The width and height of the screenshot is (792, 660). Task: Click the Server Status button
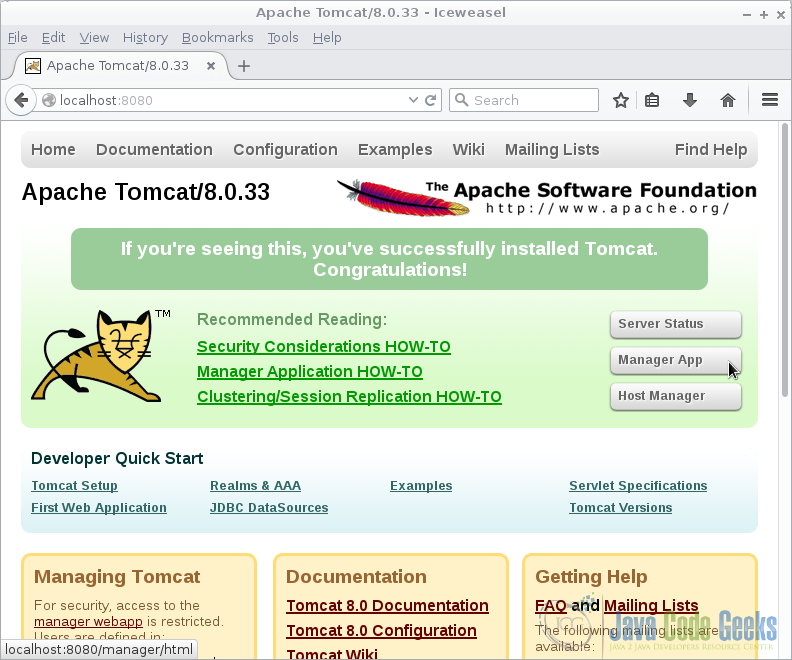[x=675, y=324]
